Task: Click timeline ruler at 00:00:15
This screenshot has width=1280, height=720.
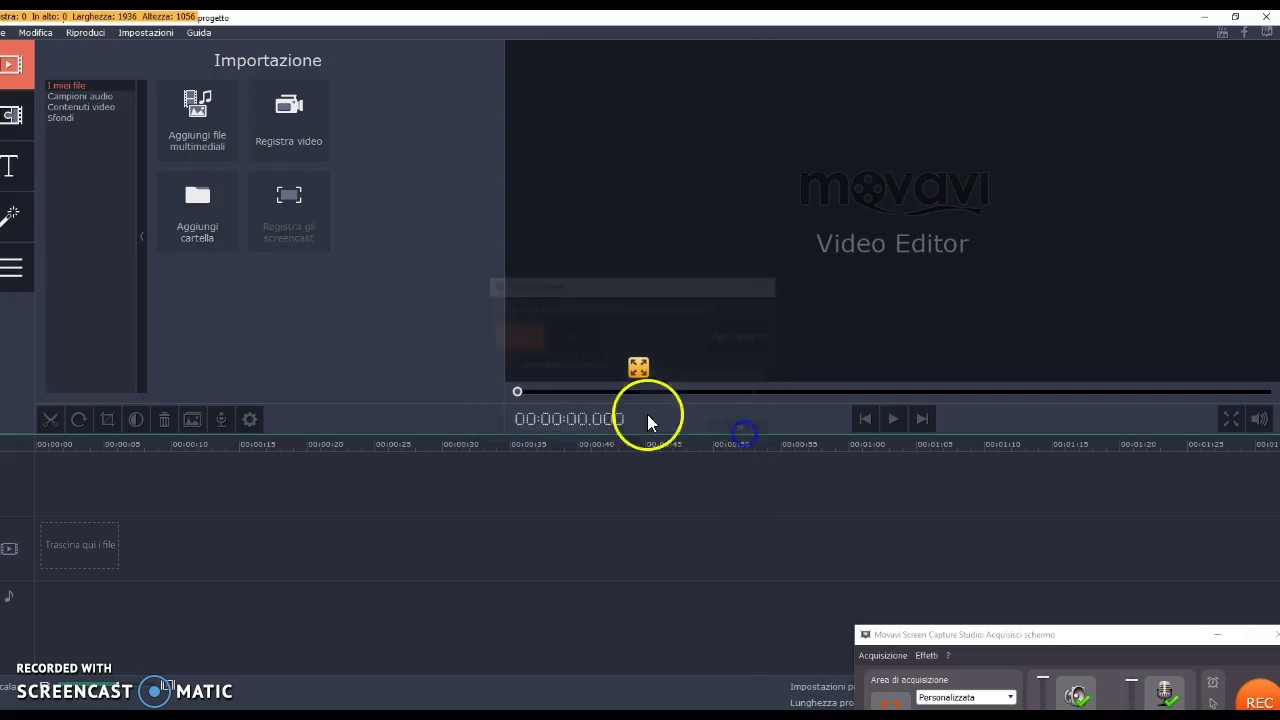Action: pyautogui.click(x=258, y=444)
